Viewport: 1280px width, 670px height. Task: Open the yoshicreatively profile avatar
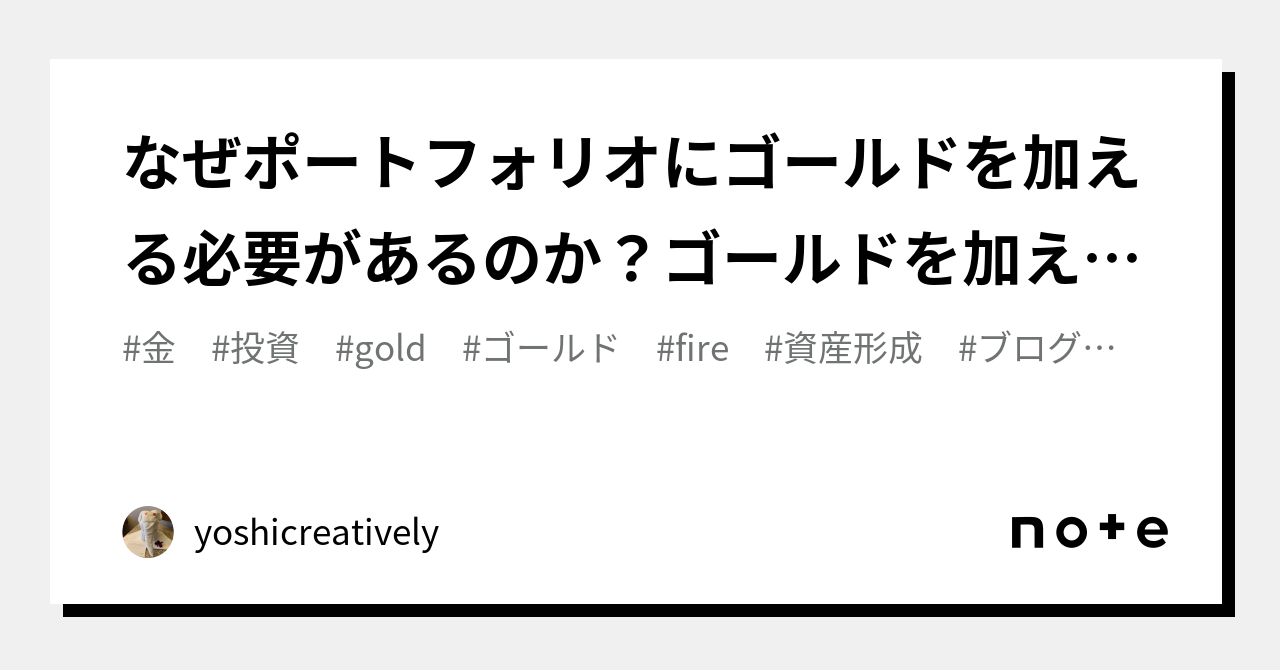pyautogui.click(x=148, y=532)
